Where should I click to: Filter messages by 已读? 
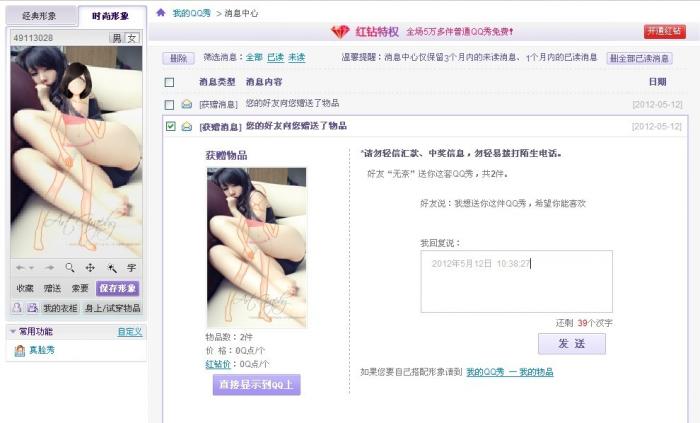pos(275,57)
